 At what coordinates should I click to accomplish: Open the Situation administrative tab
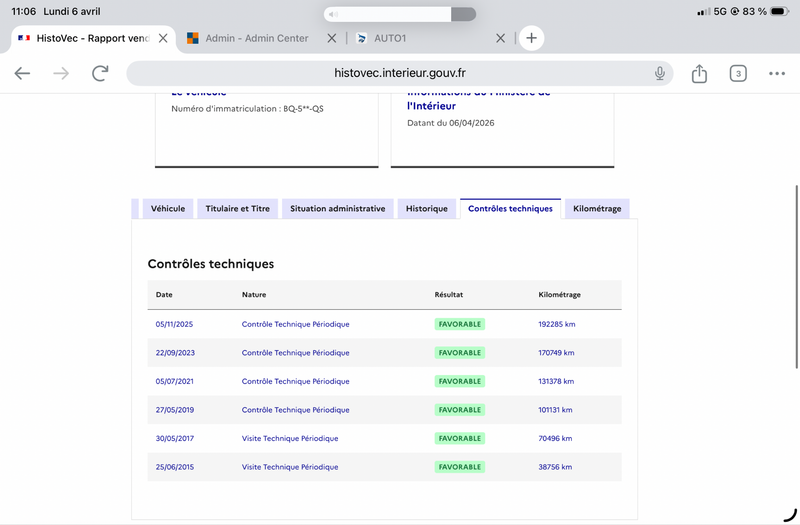click(337, 209)
